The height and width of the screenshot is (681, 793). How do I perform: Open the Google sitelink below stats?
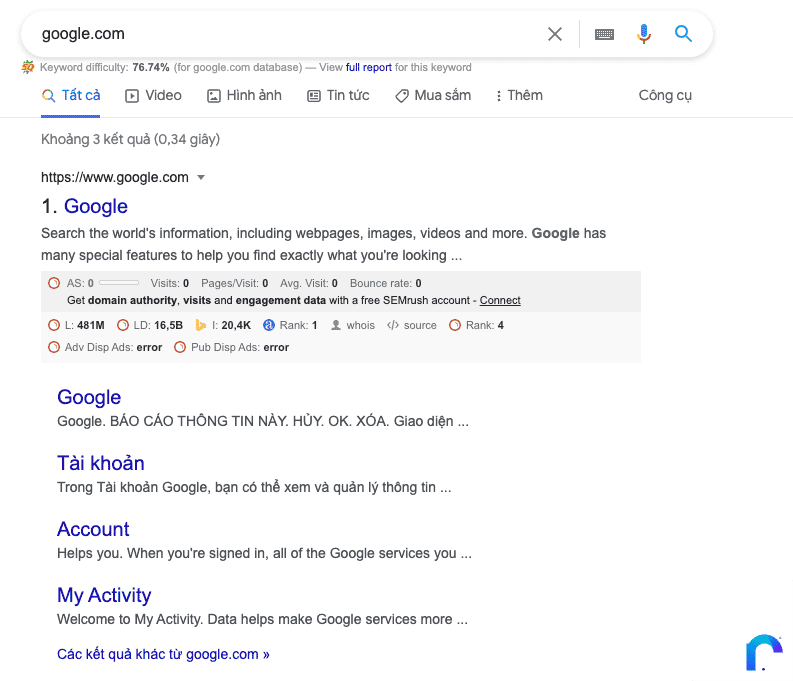click(x=89, y=397)
